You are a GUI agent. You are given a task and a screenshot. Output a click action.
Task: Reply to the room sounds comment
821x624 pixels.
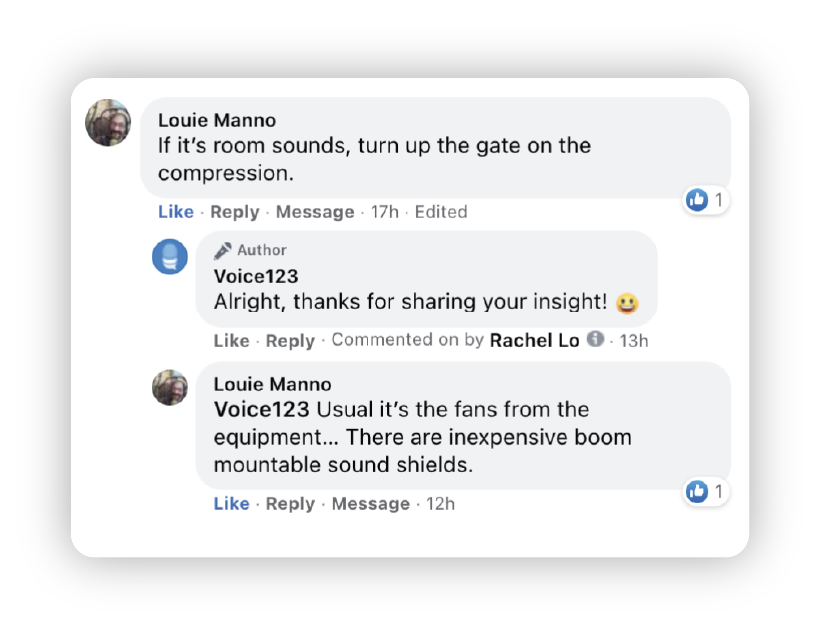click(234, 212)
